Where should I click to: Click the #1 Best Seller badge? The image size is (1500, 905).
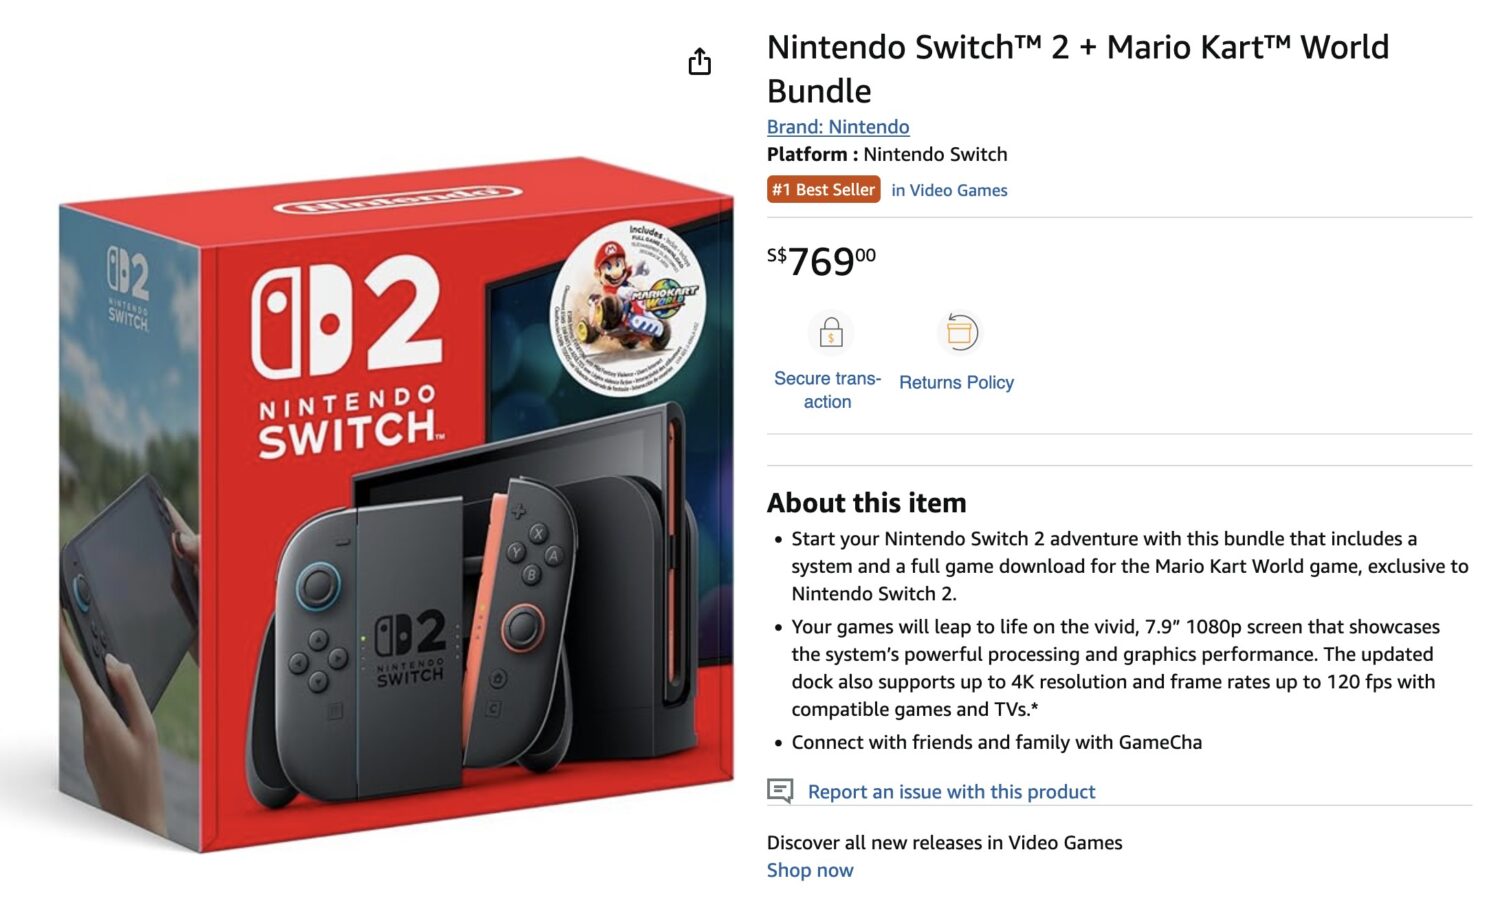point(823,189)
